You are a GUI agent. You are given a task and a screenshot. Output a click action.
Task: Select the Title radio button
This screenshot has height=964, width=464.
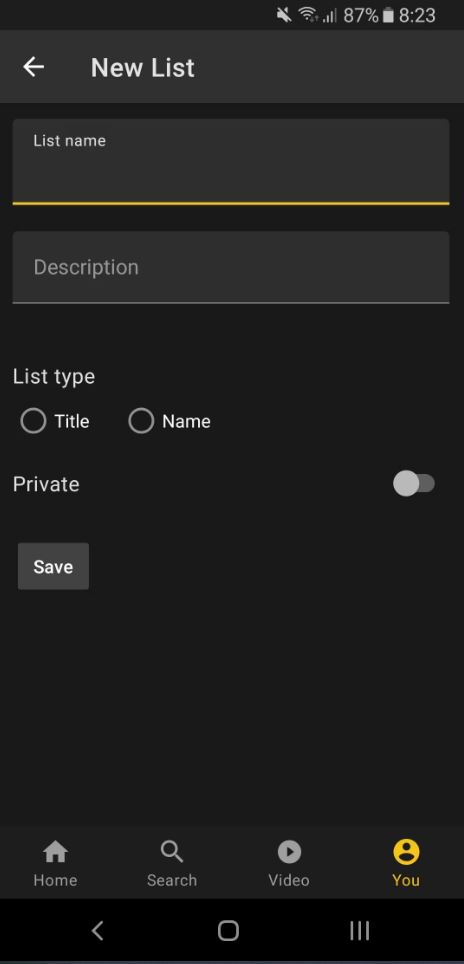(33, 421)
